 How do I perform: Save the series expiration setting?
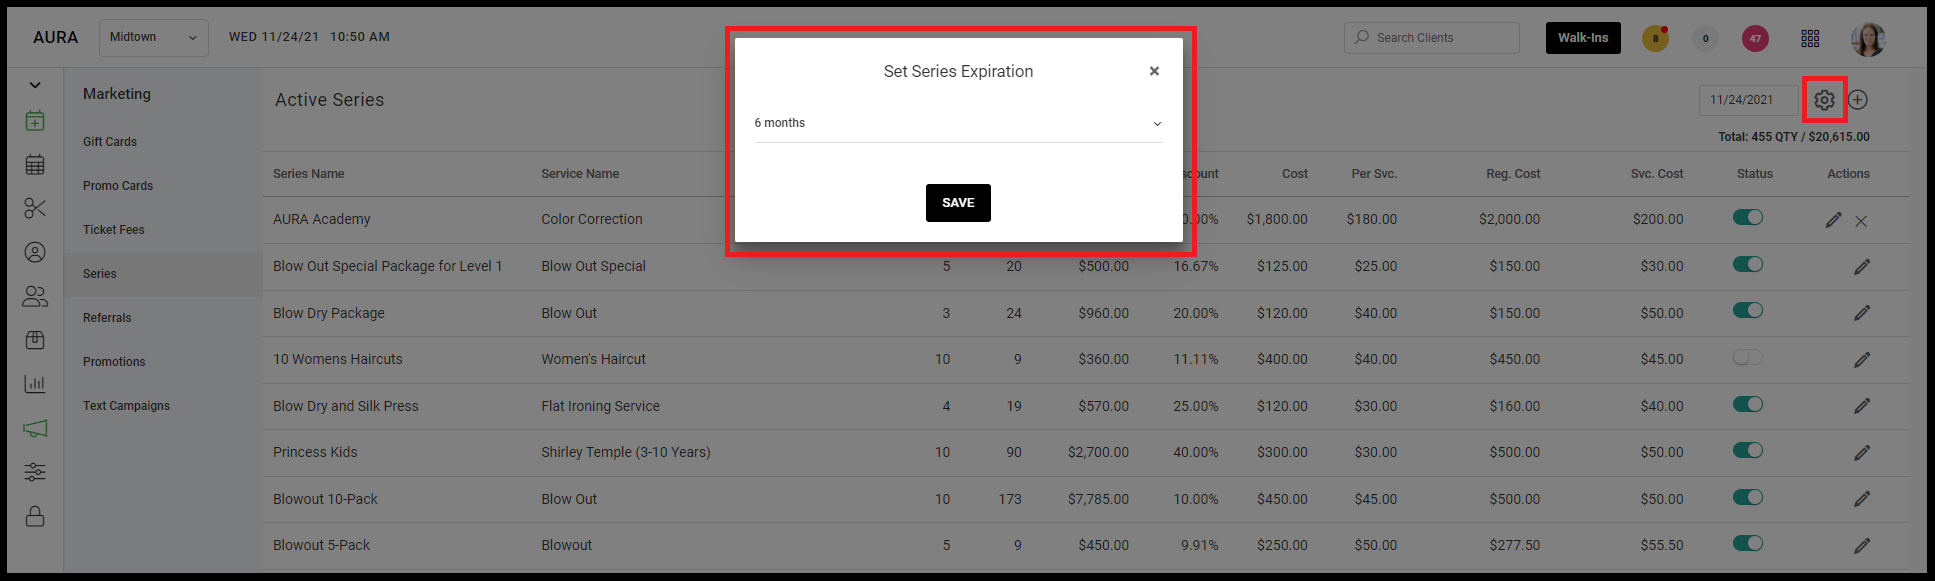[x=958, y=203]
